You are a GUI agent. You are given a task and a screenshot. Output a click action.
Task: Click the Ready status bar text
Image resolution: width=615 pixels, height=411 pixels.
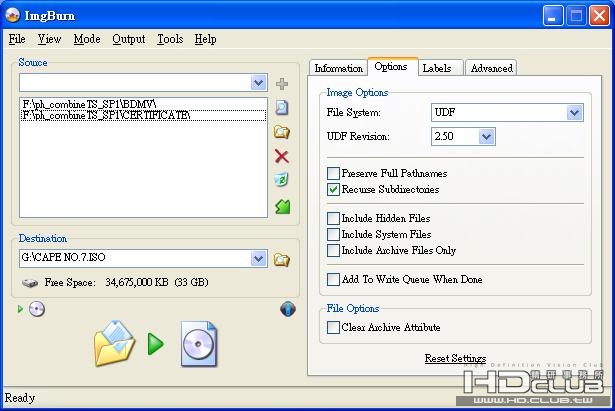click(x=20, y=398)
